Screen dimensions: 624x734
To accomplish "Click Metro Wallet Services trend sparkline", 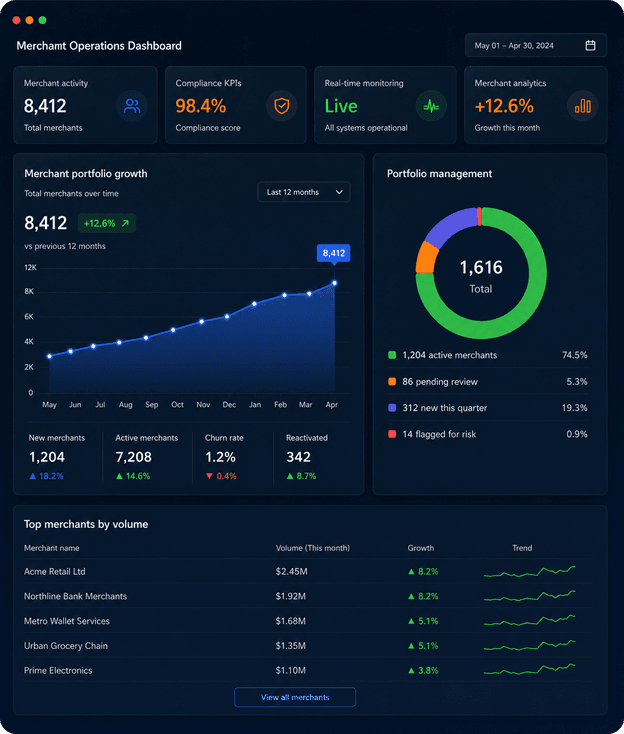I will click(529, 621).
